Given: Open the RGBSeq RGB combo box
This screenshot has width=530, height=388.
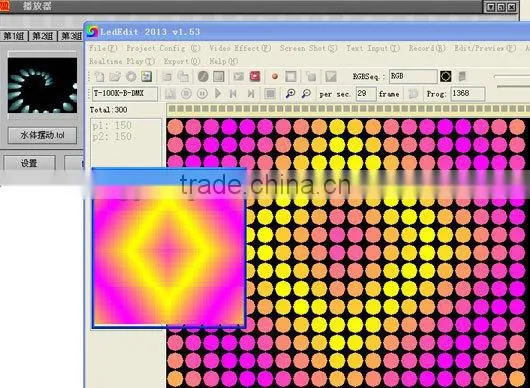Looking at the screenshot, I should (x=413, y=77).
